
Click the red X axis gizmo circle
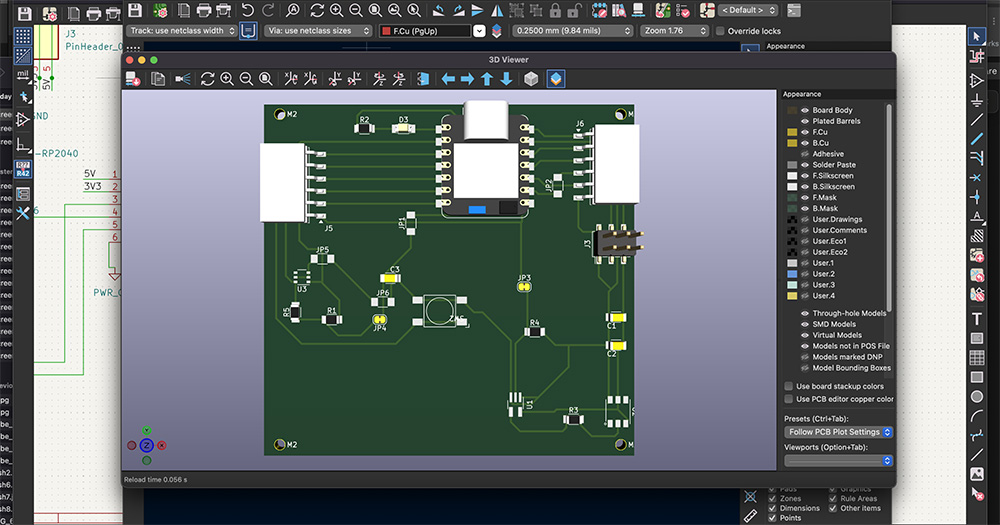(162, 445)
